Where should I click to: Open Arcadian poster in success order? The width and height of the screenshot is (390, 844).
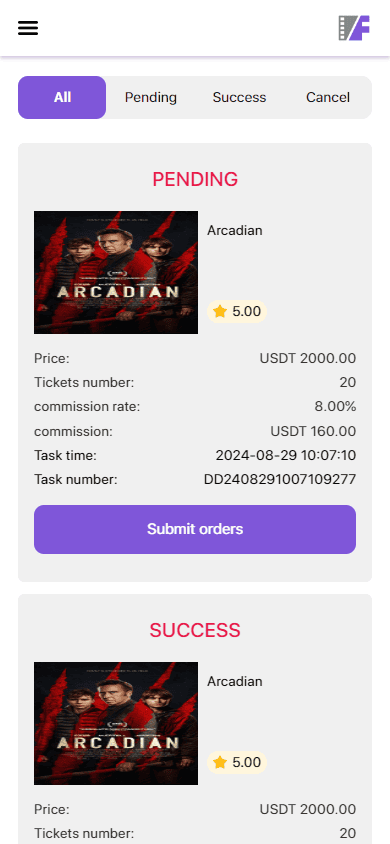[116, 723]
